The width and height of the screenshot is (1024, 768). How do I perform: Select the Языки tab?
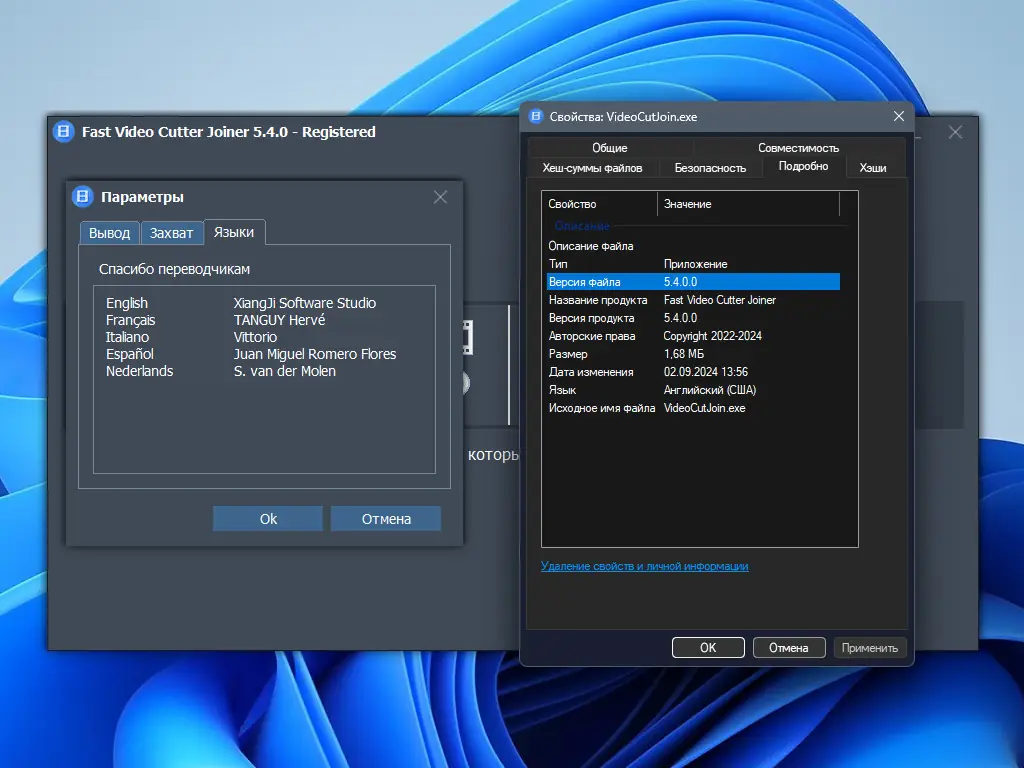234,232
